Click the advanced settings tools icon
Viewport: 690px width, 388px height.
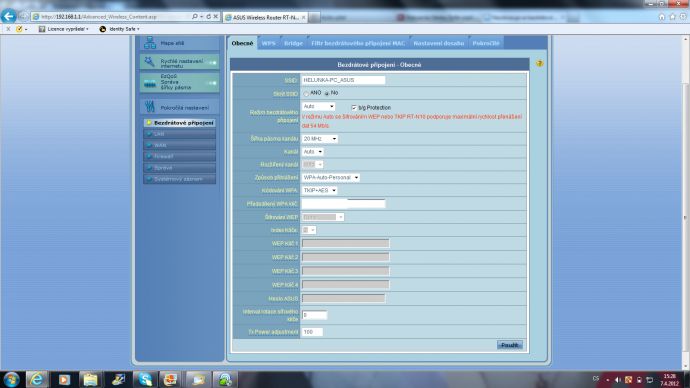click(x=150, y=106)
